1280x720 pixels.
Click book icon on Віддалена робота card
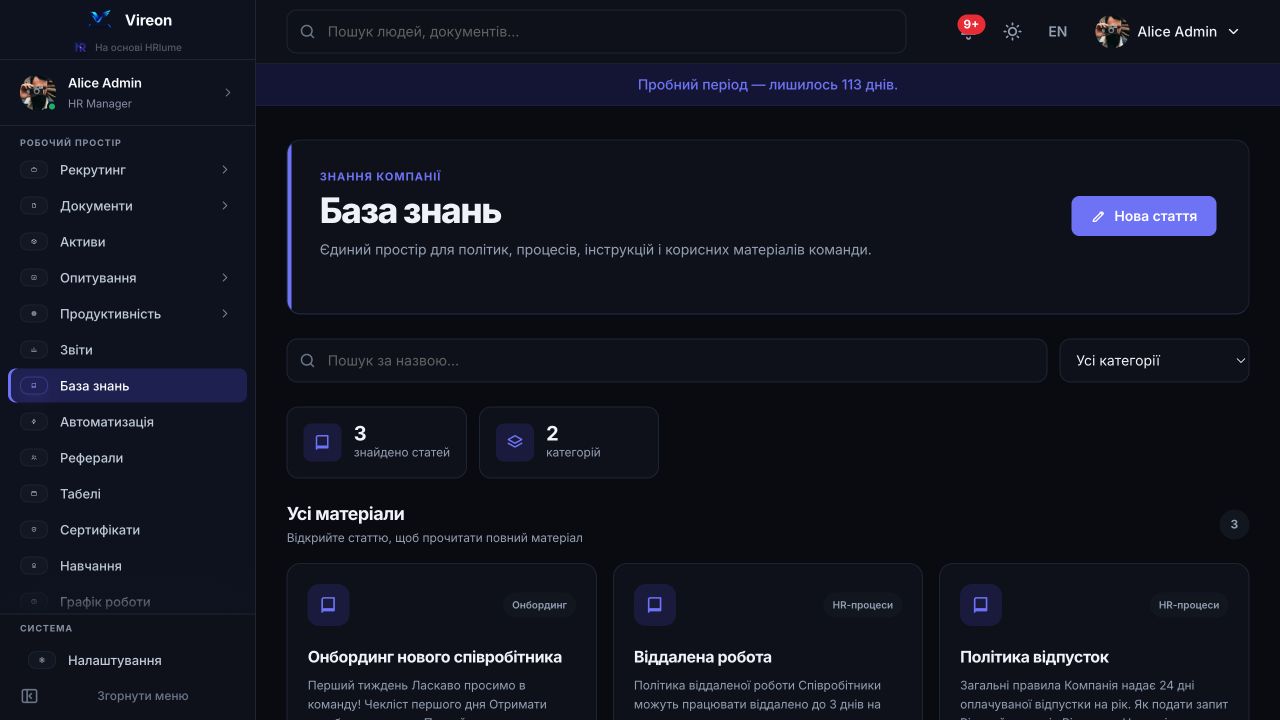pyautogui.click(x=655, y=605)
